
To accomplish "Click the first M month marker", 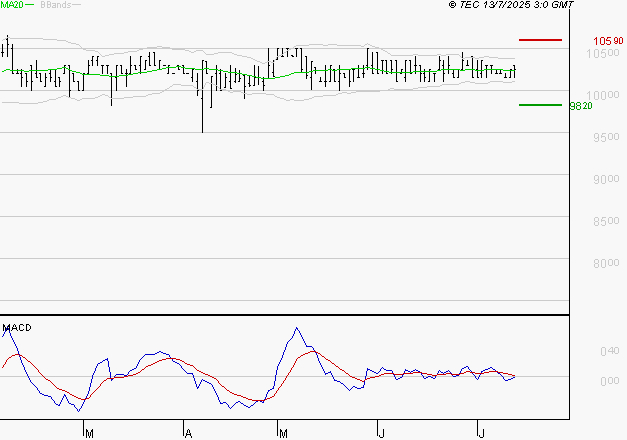I will 89,434.
